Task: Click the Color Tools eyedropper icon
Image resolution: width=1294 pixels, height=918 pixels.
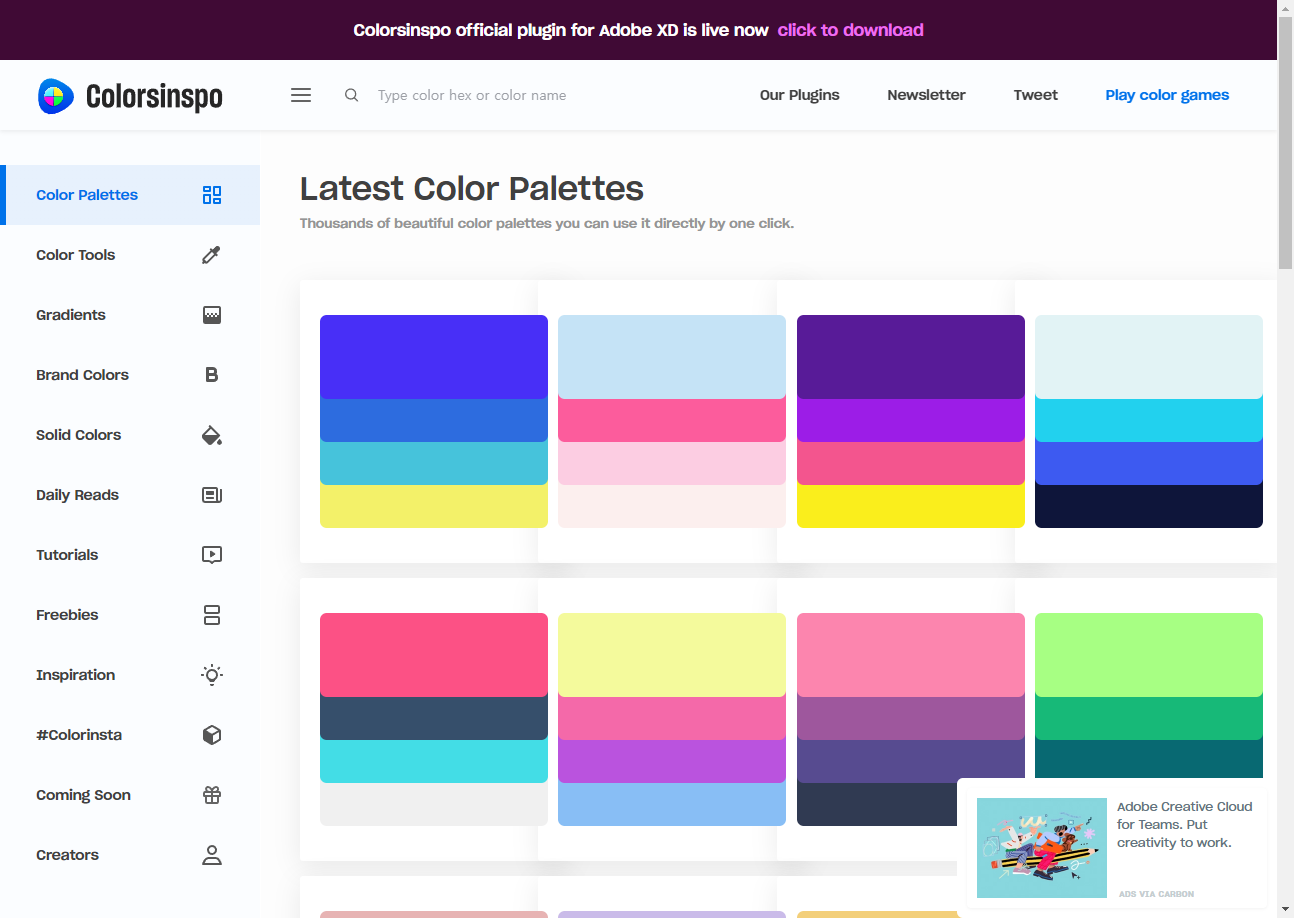Action: point(211,255)
